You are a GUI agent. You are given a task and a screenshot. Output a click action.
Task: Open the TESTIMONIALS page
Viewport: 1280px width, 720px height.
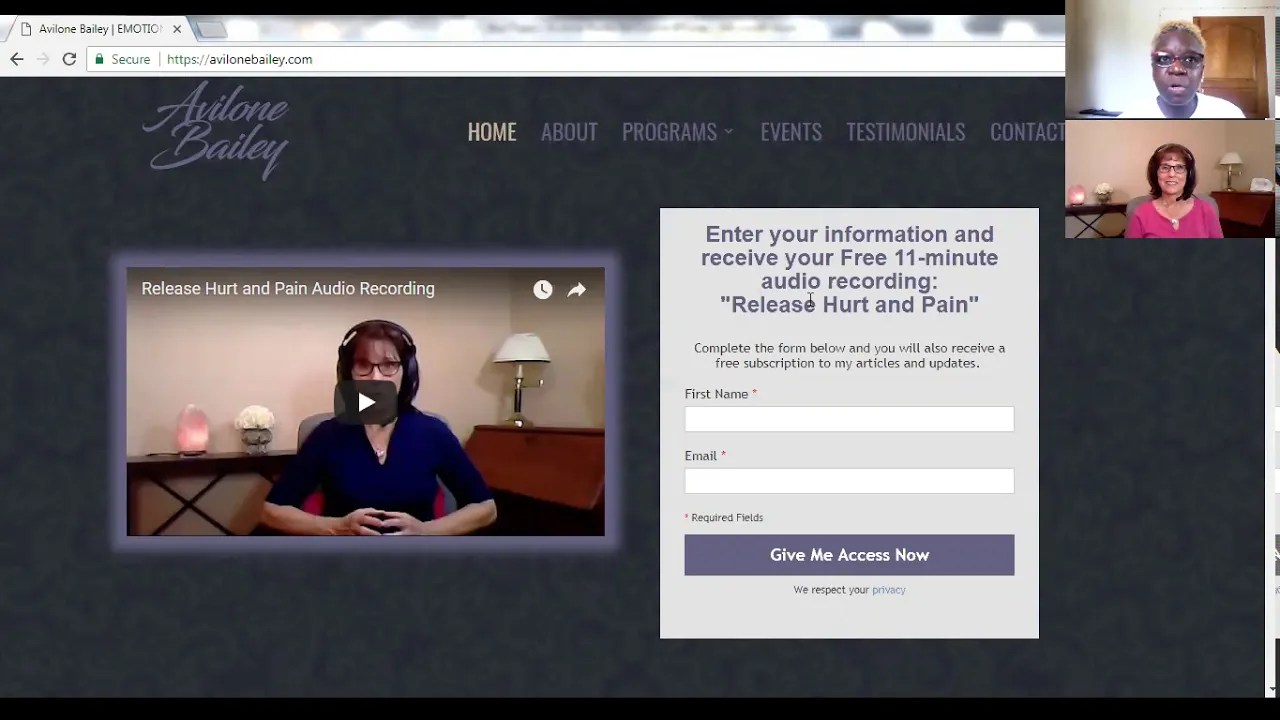click(x=906, y=132)
